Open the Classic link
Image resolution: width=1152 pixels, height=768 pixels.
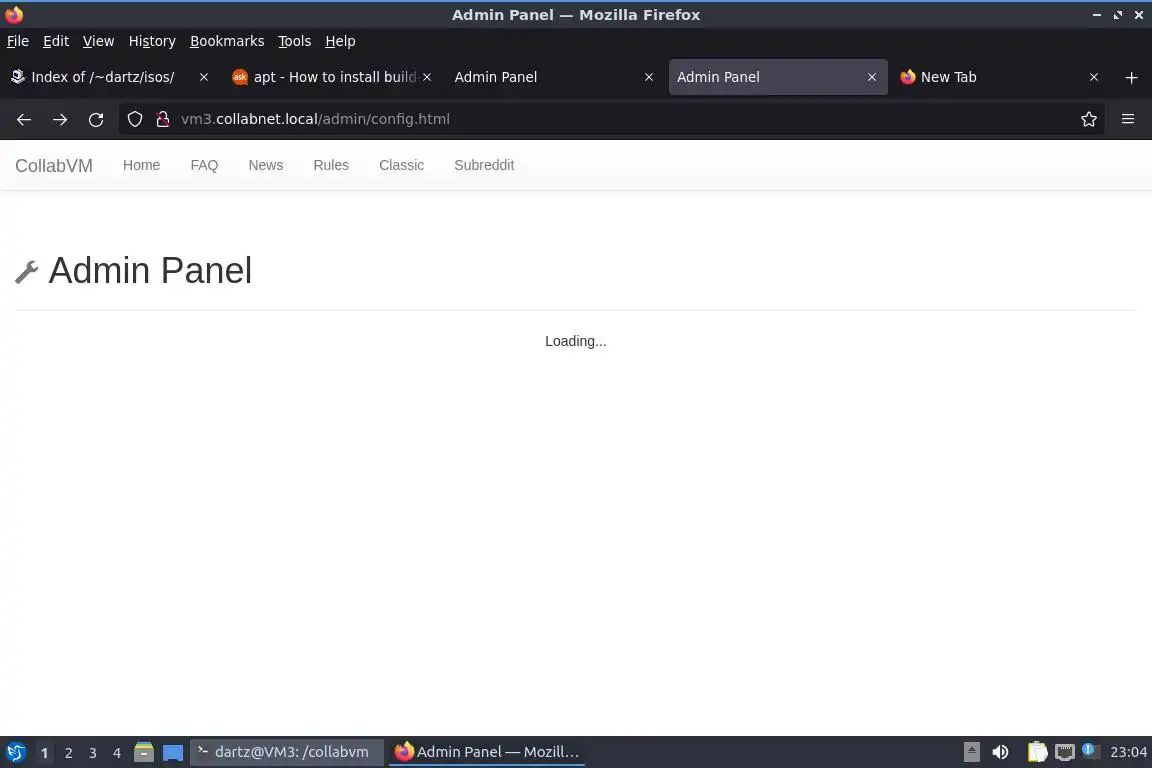tap(401, 165)
